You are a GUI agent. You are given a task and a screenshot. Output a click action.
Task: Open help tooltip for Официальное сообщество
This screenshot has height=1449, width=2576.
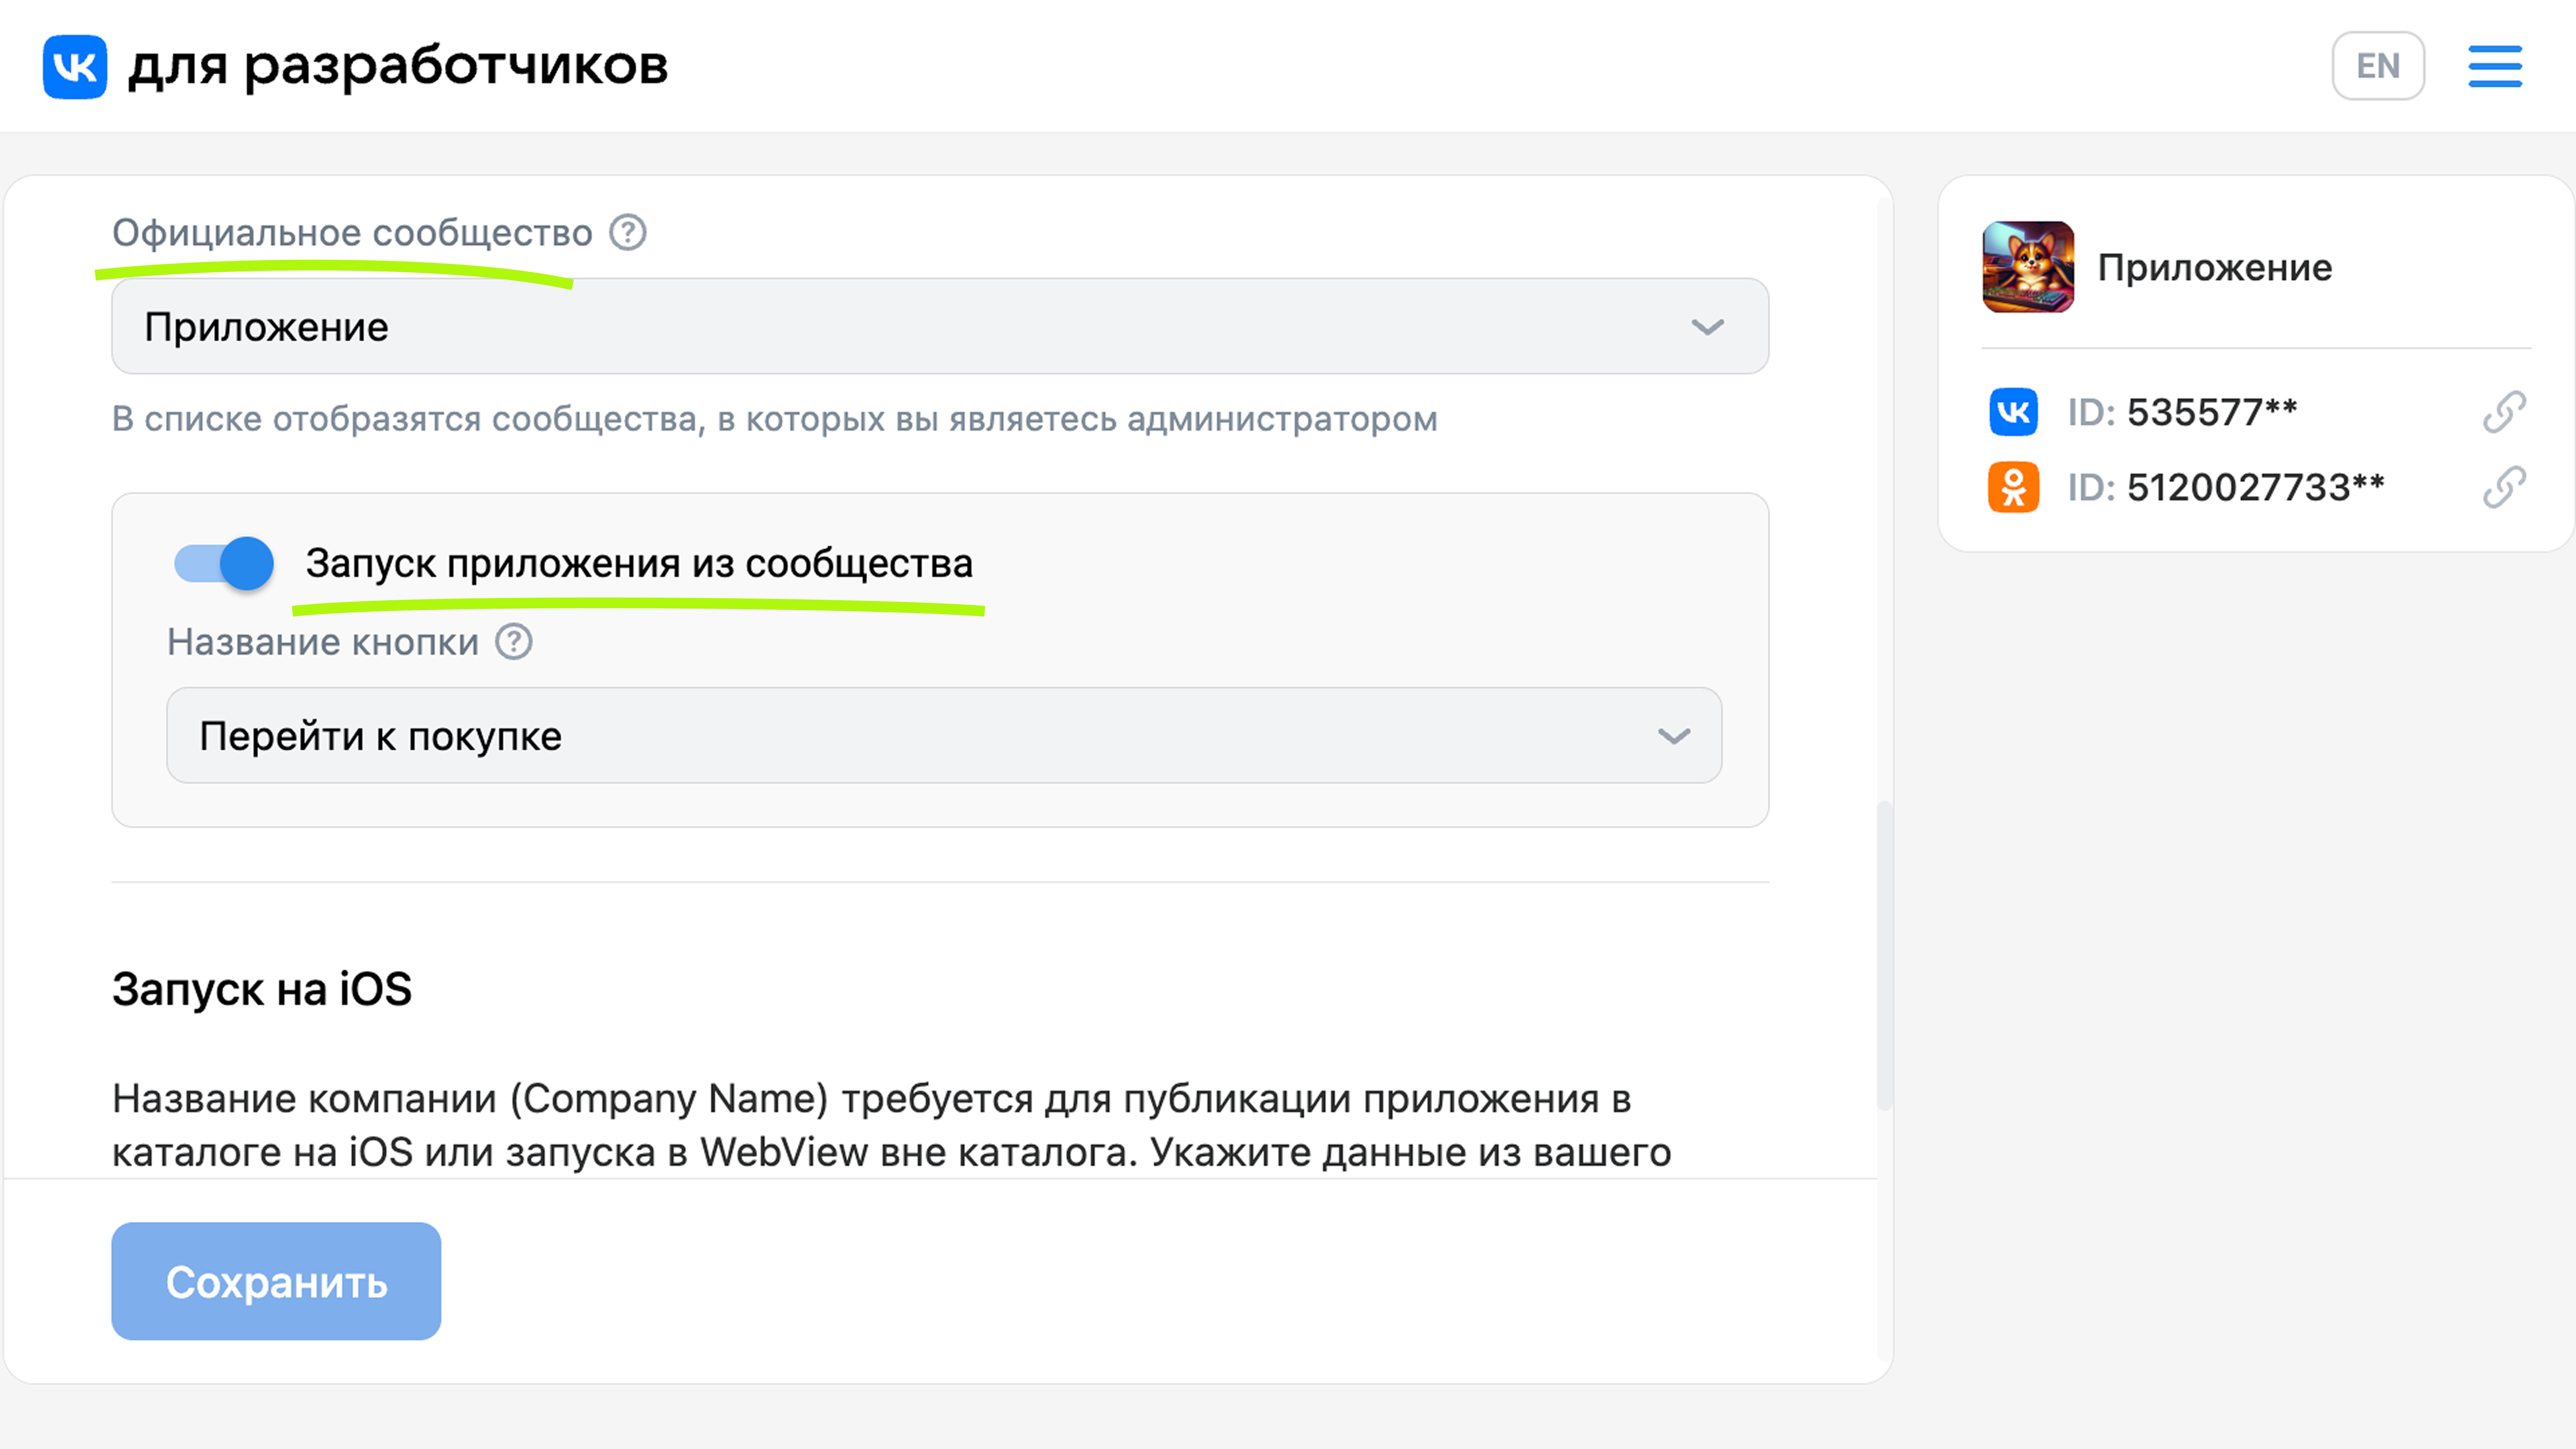point(628,233)
